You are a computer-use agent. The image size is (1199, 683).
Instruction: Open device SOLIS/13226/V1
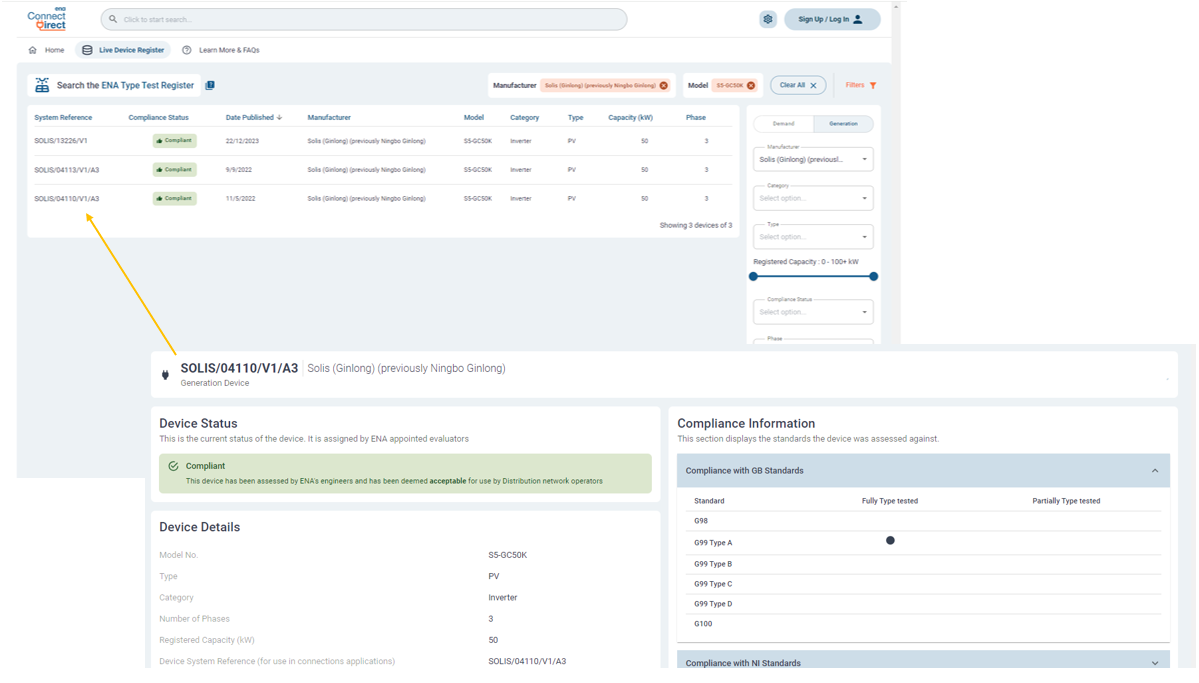61,141
